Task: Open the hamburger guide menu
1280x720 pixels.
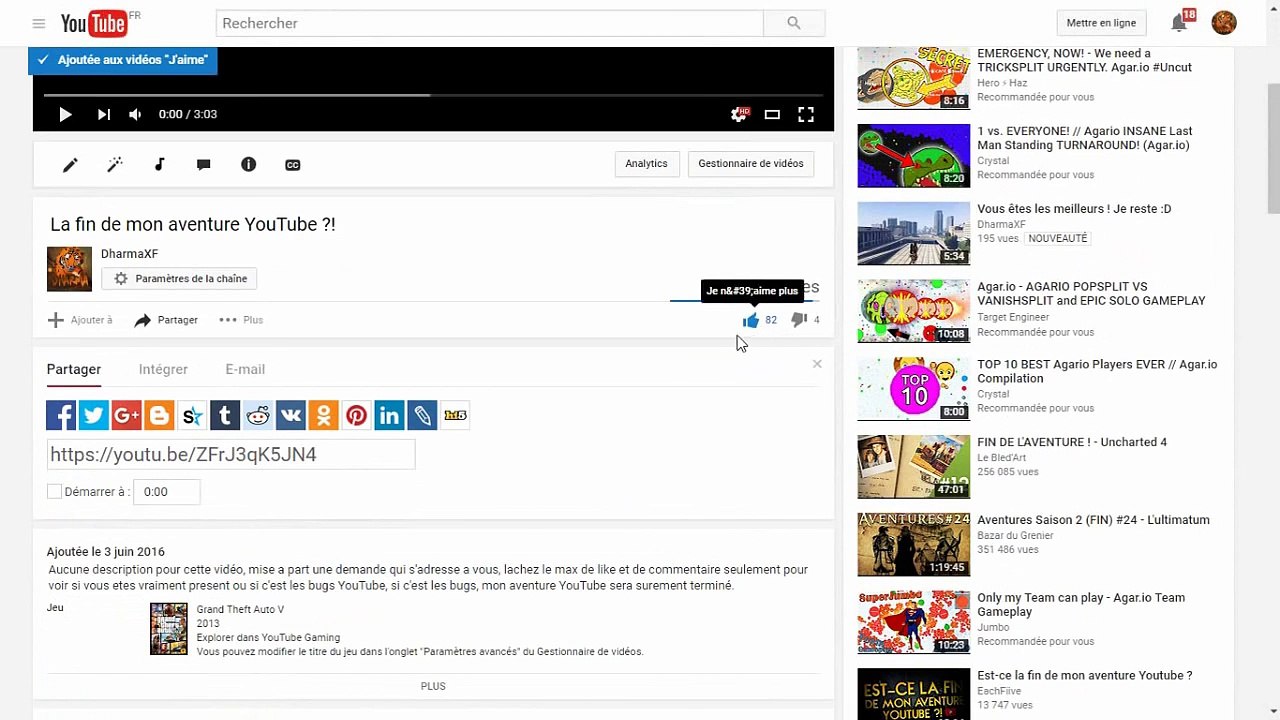Action: [x=39, y=23]
